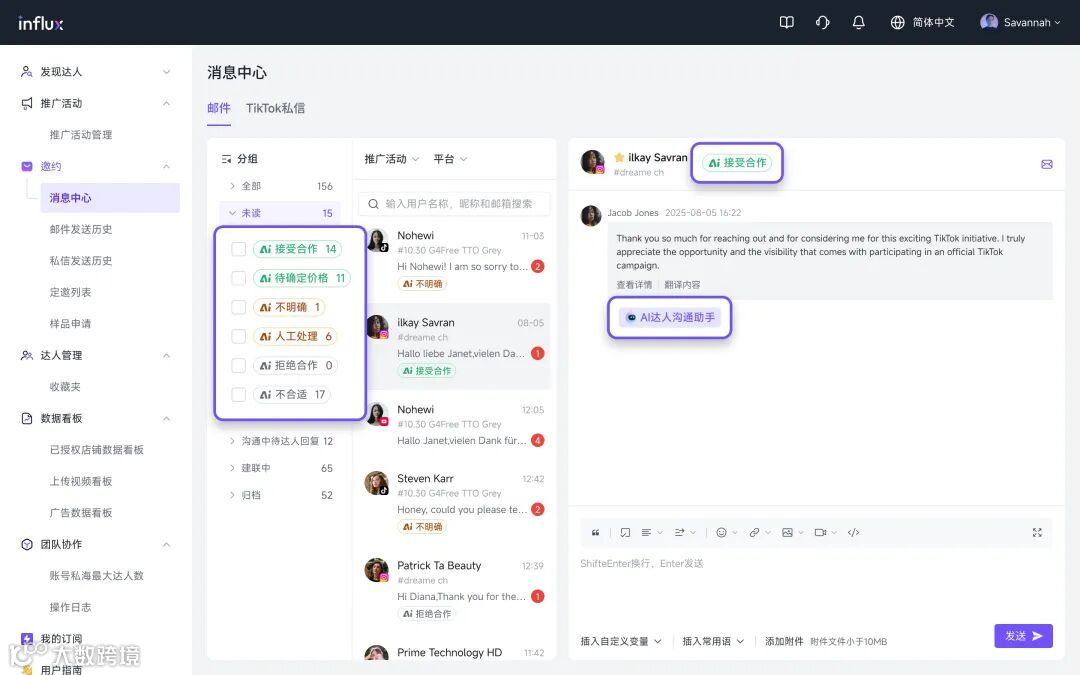The width and height of the screenshot is (1080, 675).
Task: Open the 插入常用语 dropdown
Action: (713, 641)
